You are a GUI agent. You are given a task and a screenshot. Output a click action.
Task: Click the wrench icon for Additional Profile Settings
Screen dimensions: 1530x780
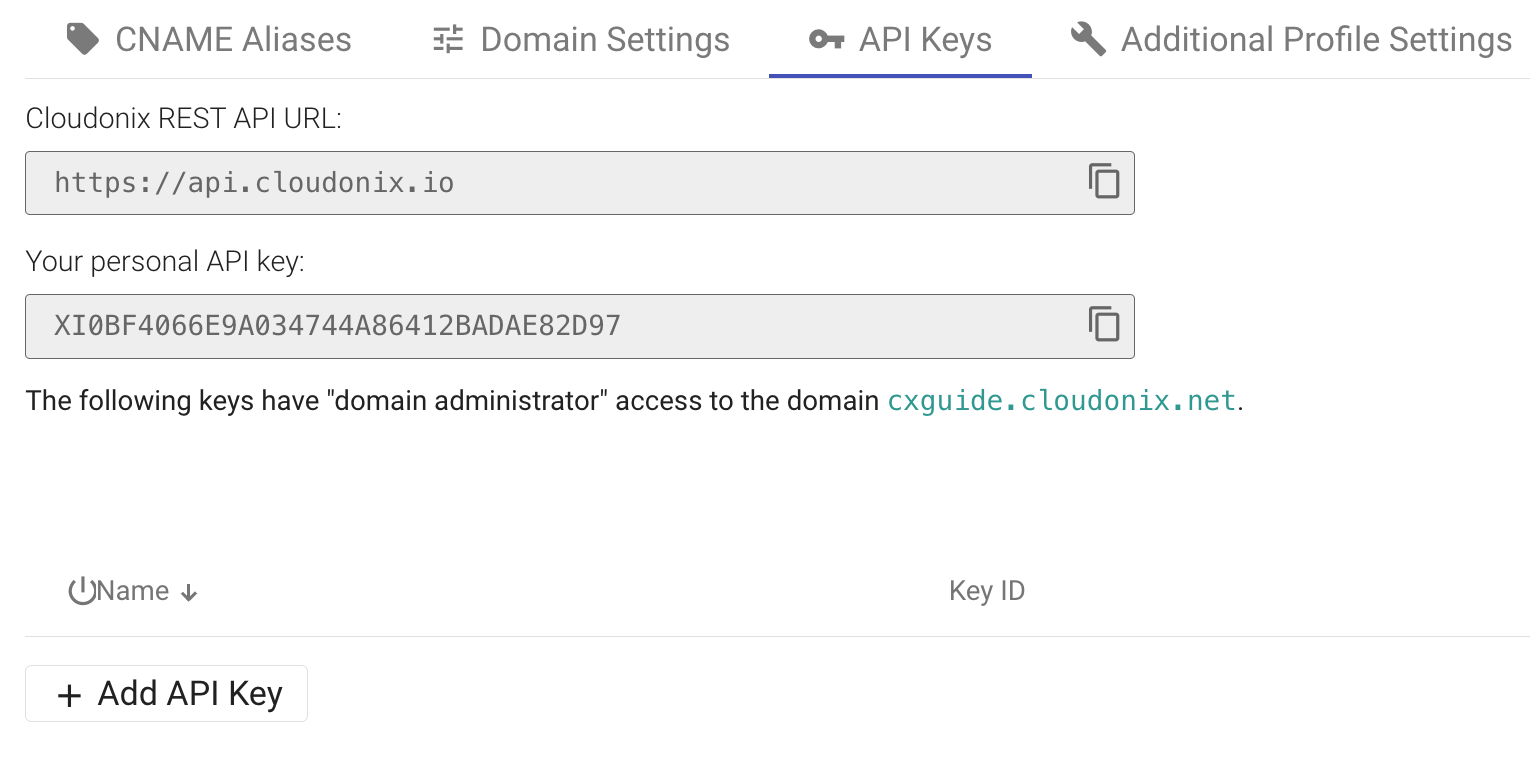(x=1088, y=40)
